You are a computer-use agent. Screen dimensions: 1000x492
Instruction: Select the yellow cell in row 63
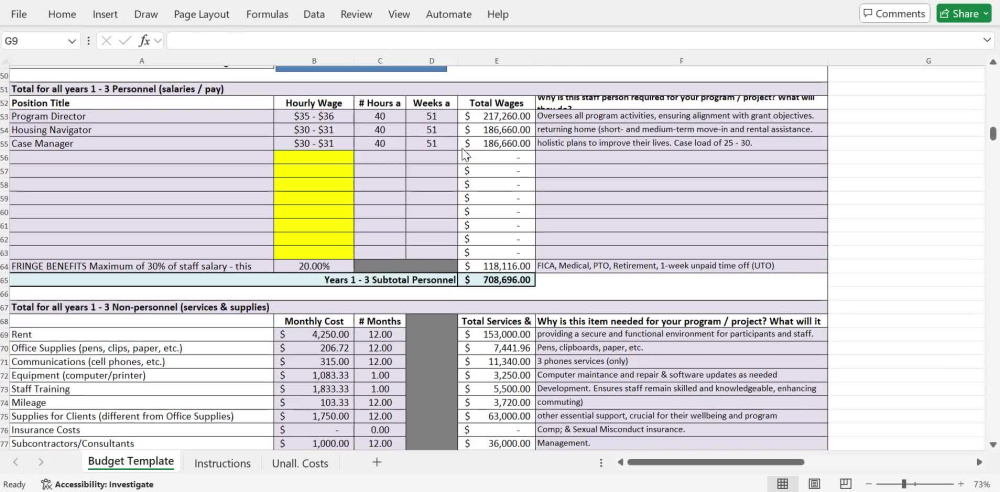(314, 253)
